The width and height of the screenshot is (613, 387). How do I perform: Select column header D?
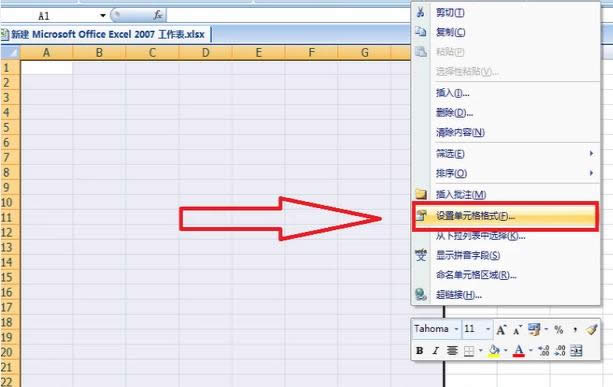click(x=206, y=52)
